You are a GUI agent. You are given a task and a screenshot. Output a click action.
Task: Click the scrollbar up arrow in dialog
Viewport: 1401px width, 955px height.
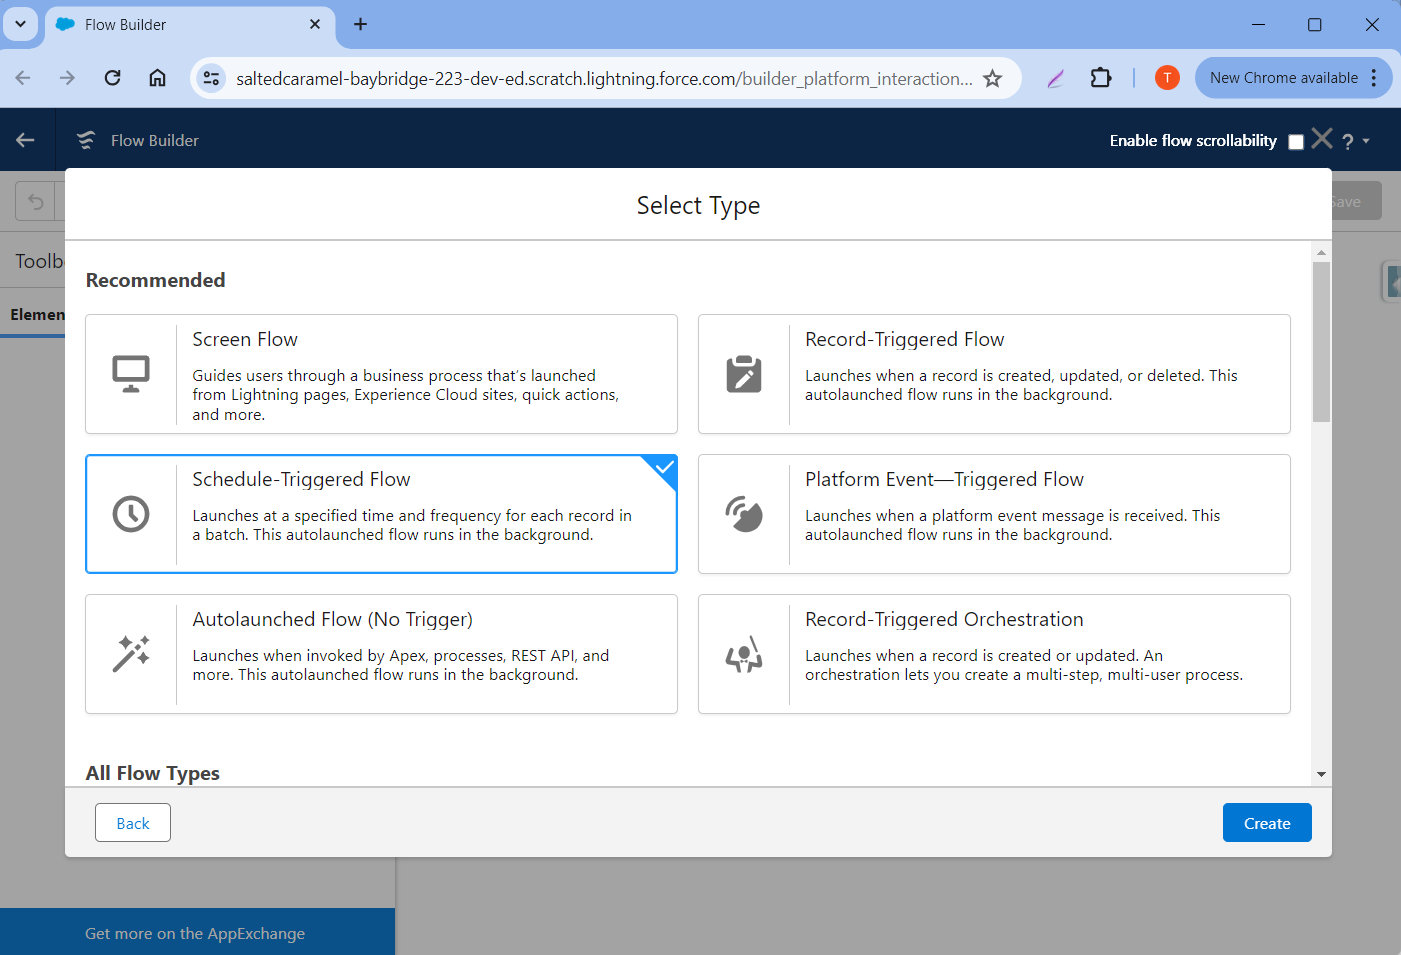pyautogui.click(x=1321, y=253)
